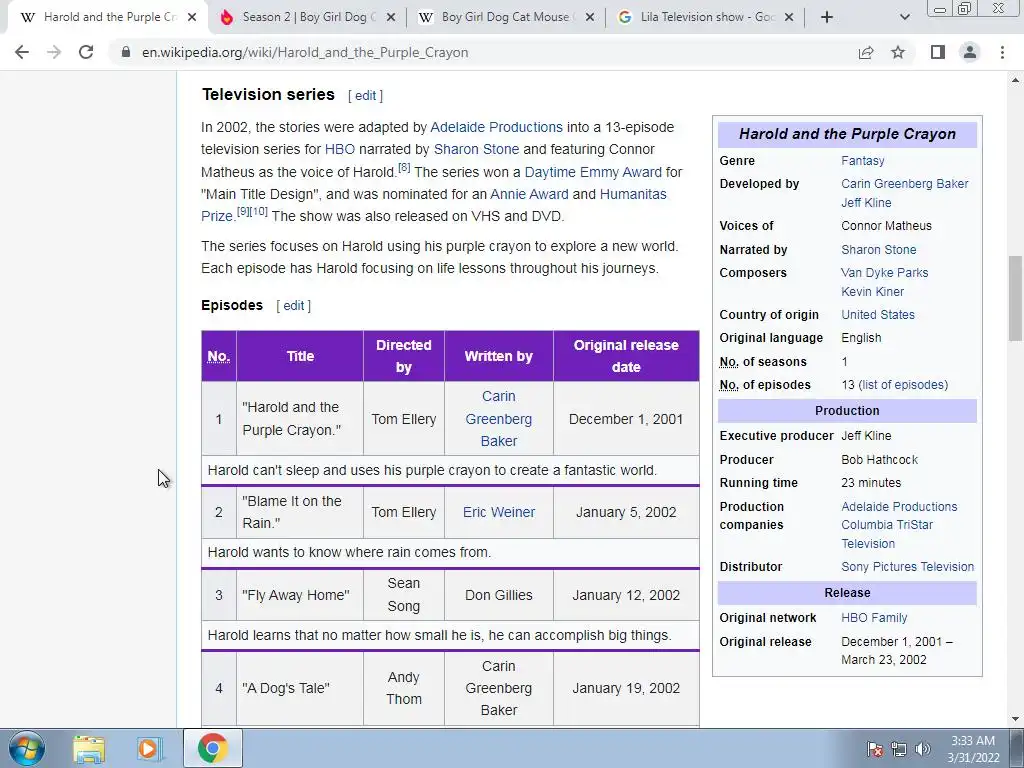View site security lock info
This screenshot has height=768, width=1024.
pyautogui.click(x=126, y=52)
